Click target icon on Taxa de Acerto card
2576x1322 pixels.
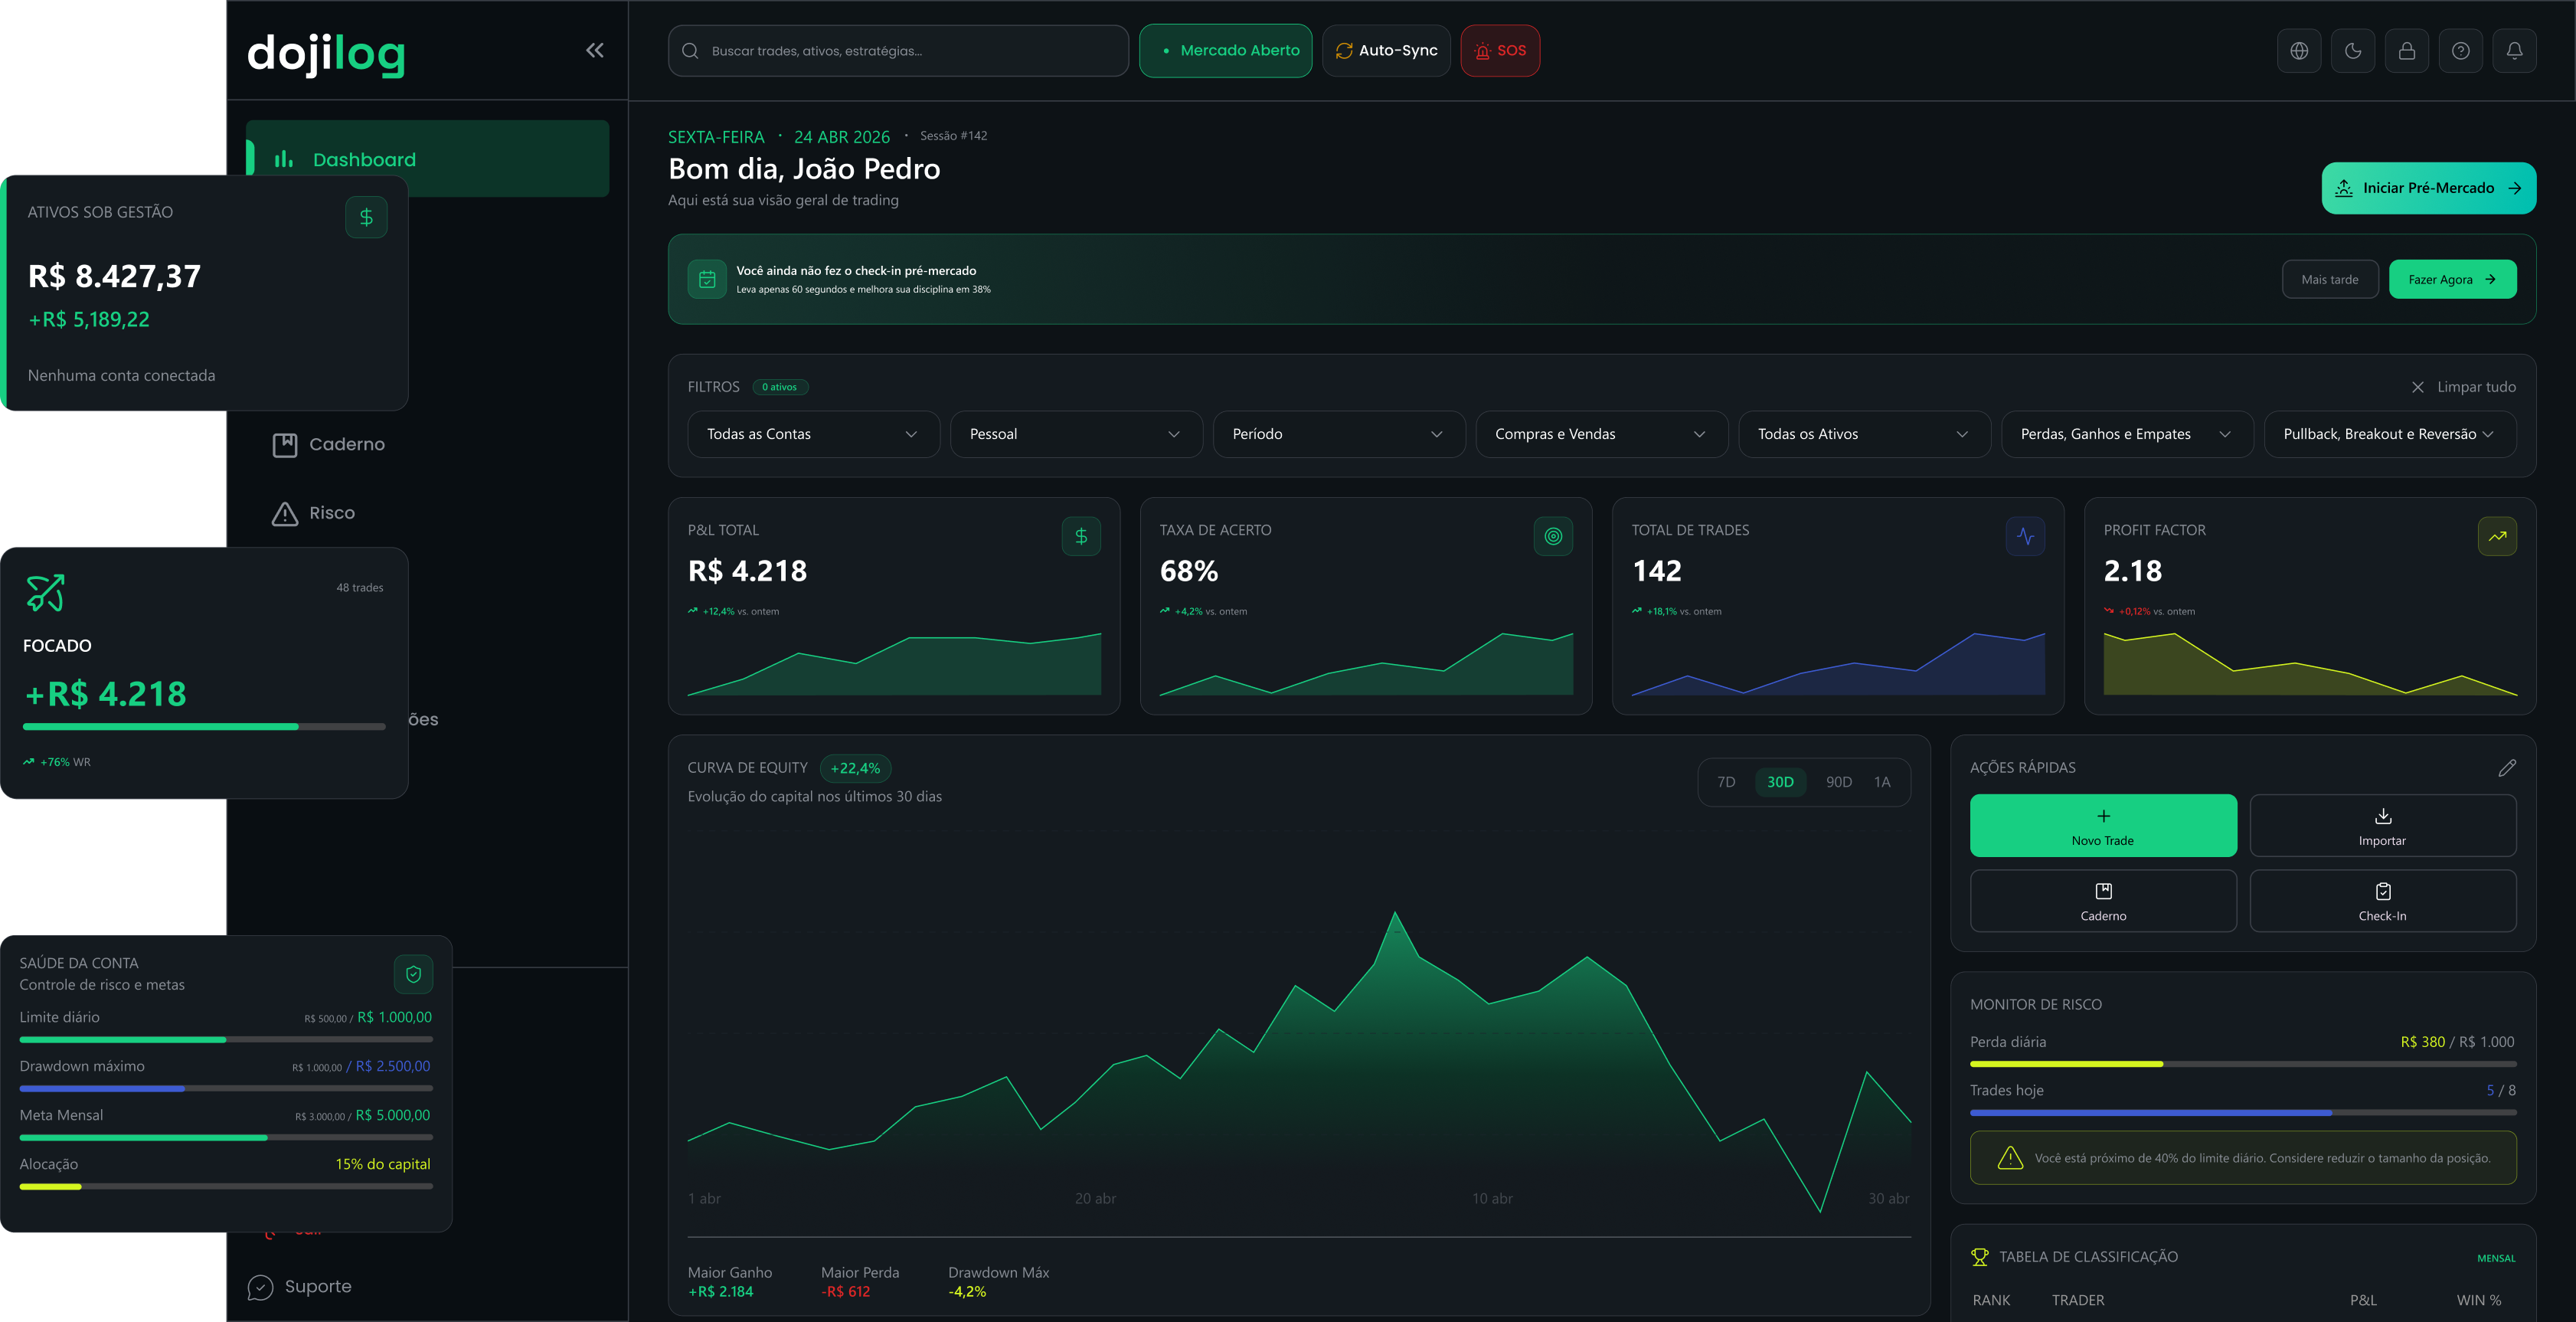(x=1553, y=537)
